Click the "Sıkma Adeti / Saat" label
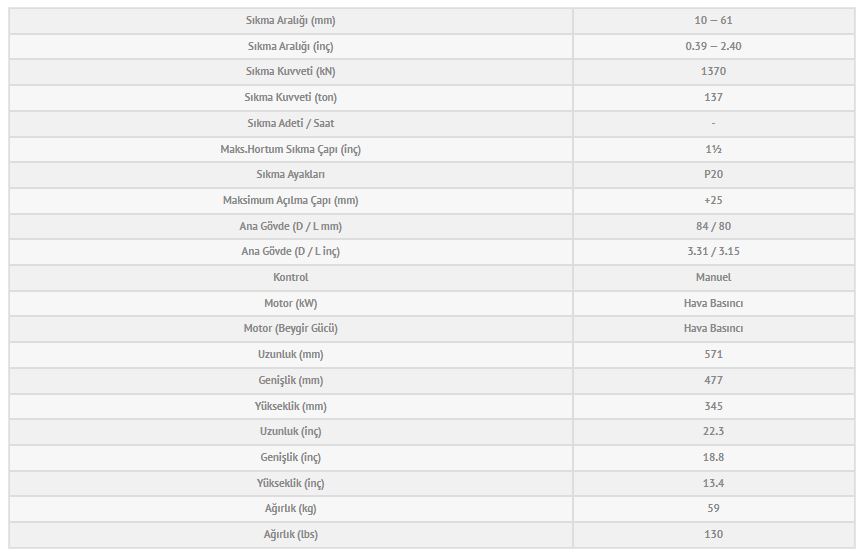Image resolution: width=864 pixels, height=560 pixels. [x=290, y=123]
